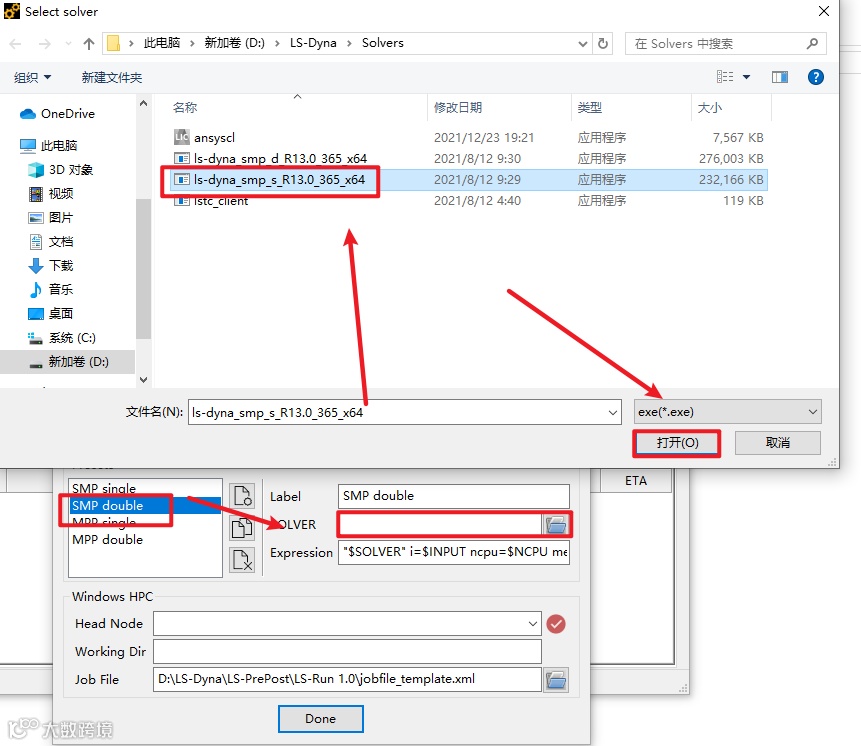Select 此电脑 in navigation pane
The image size is (861, 746).
48,145
